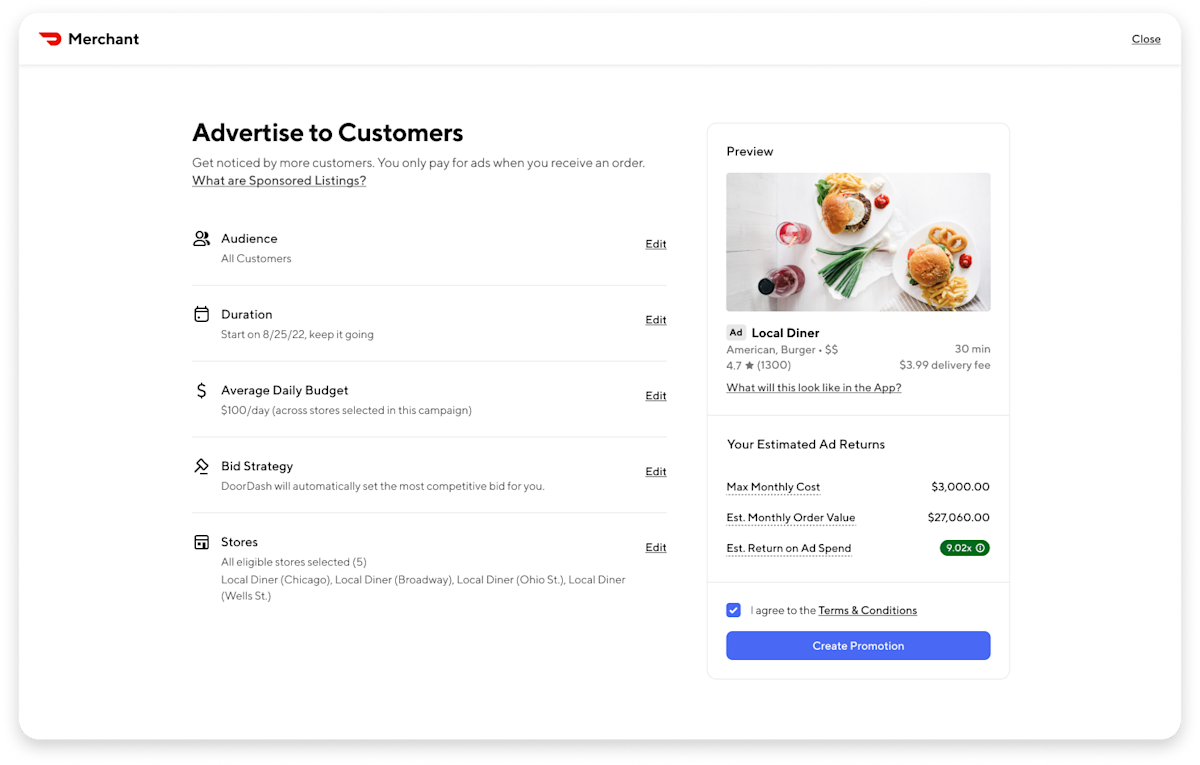The height and width of the screenshot is (765, 1200).
Task: Click the Duration calendar icon
Action: 201,314
